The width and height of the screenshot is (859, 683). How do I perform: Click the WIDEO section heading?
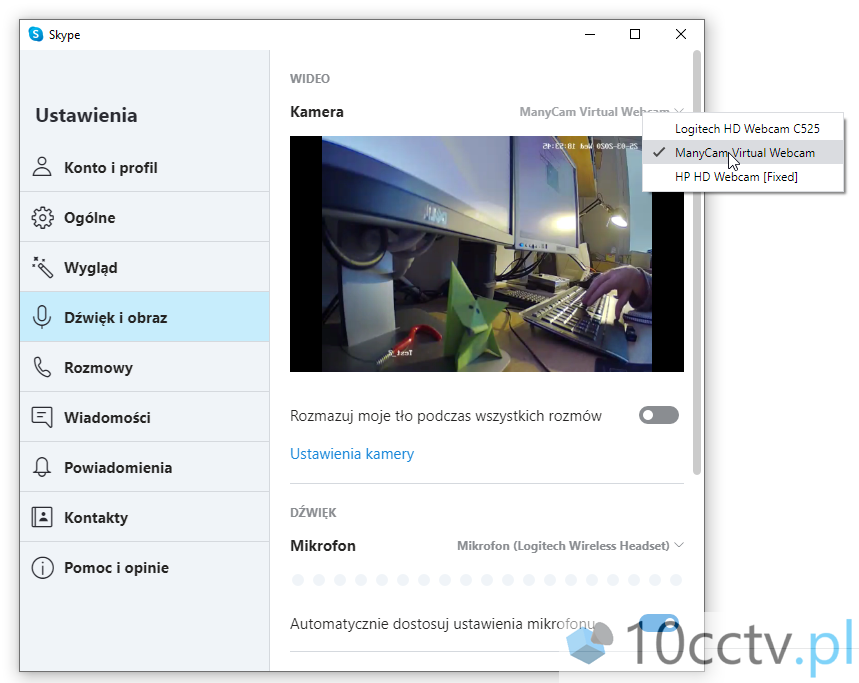point(310,79)
